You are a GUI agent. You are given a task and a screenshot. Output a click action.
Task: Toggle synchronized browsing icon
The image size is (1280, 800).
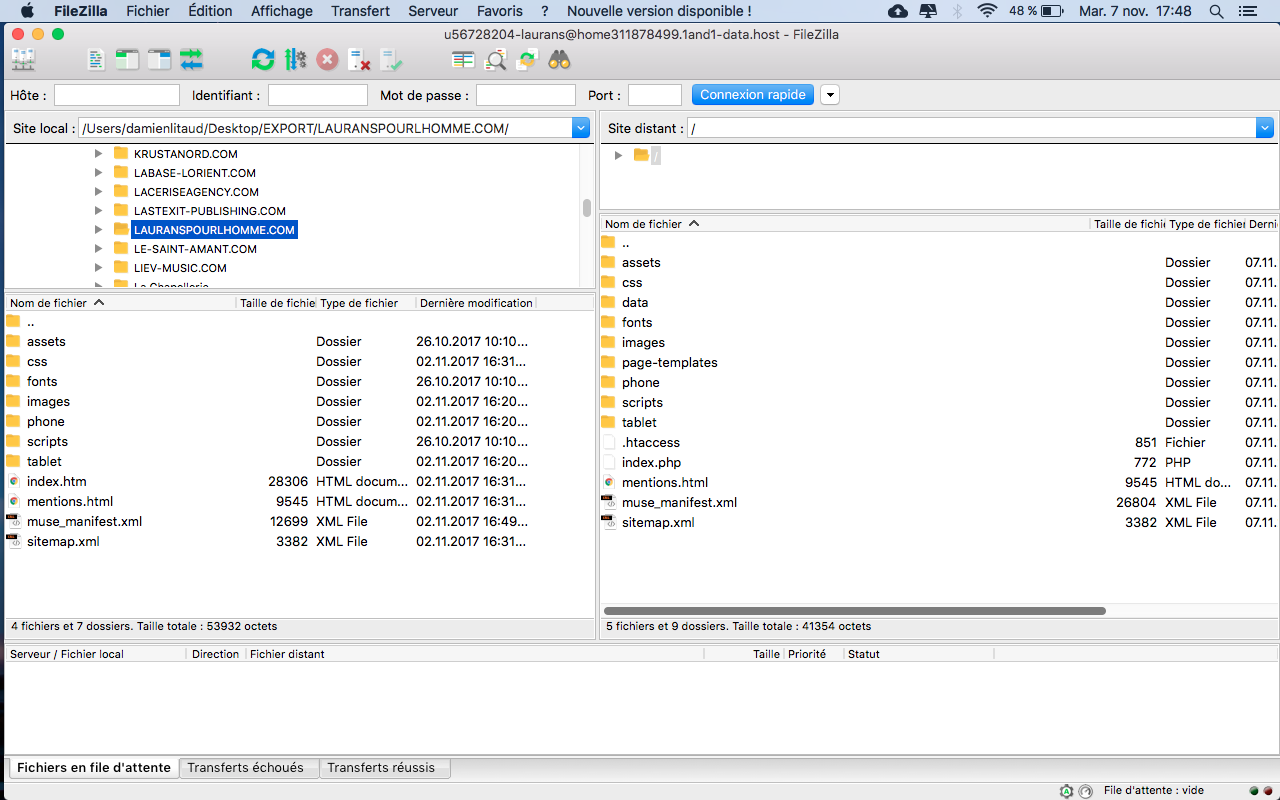pos(527,60)
